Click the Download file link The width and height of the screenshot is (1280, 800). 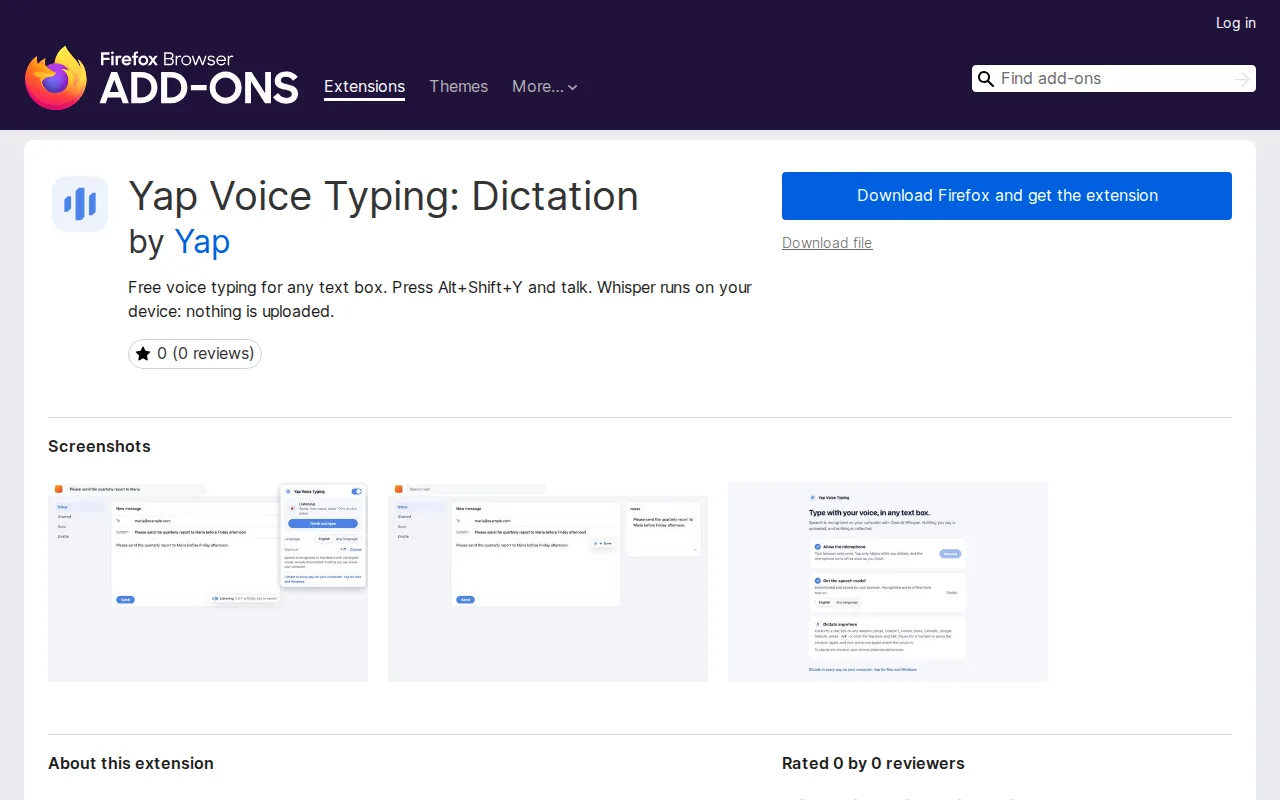(827, 243)
